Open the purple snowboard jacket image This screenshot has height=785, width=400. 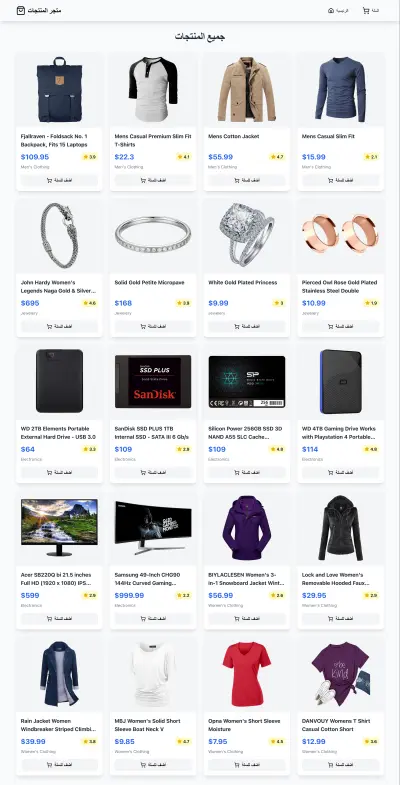click(x=247, y=528)
